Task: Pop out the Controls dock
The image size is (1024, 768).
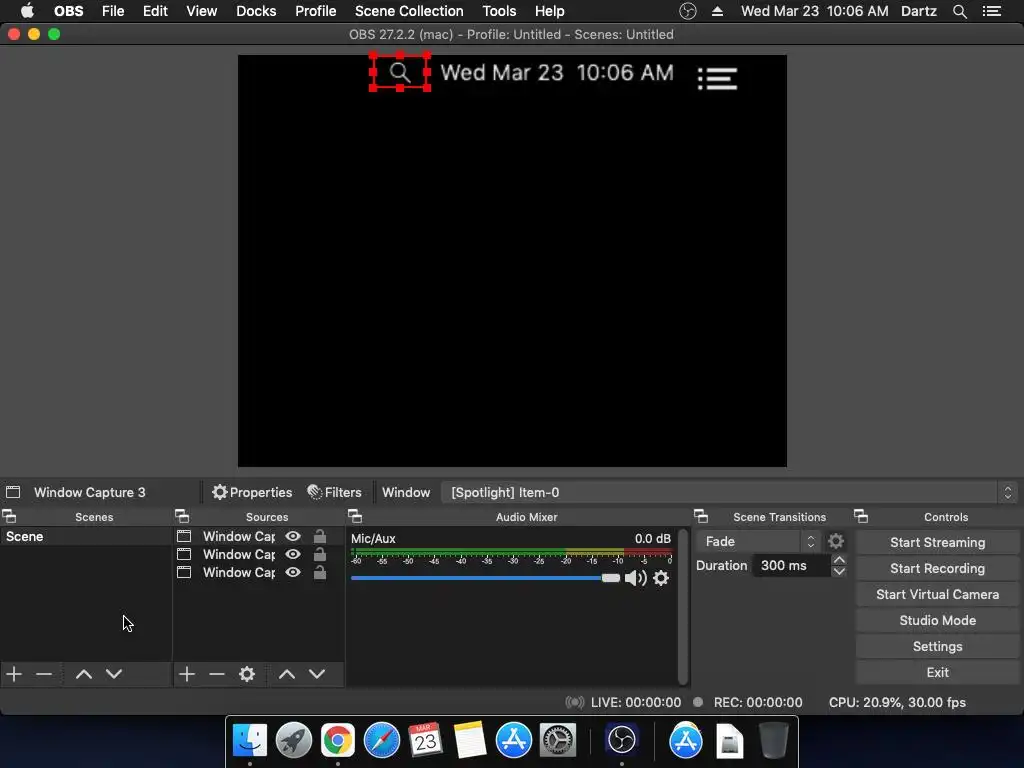Action: click(x=861, y=517)
